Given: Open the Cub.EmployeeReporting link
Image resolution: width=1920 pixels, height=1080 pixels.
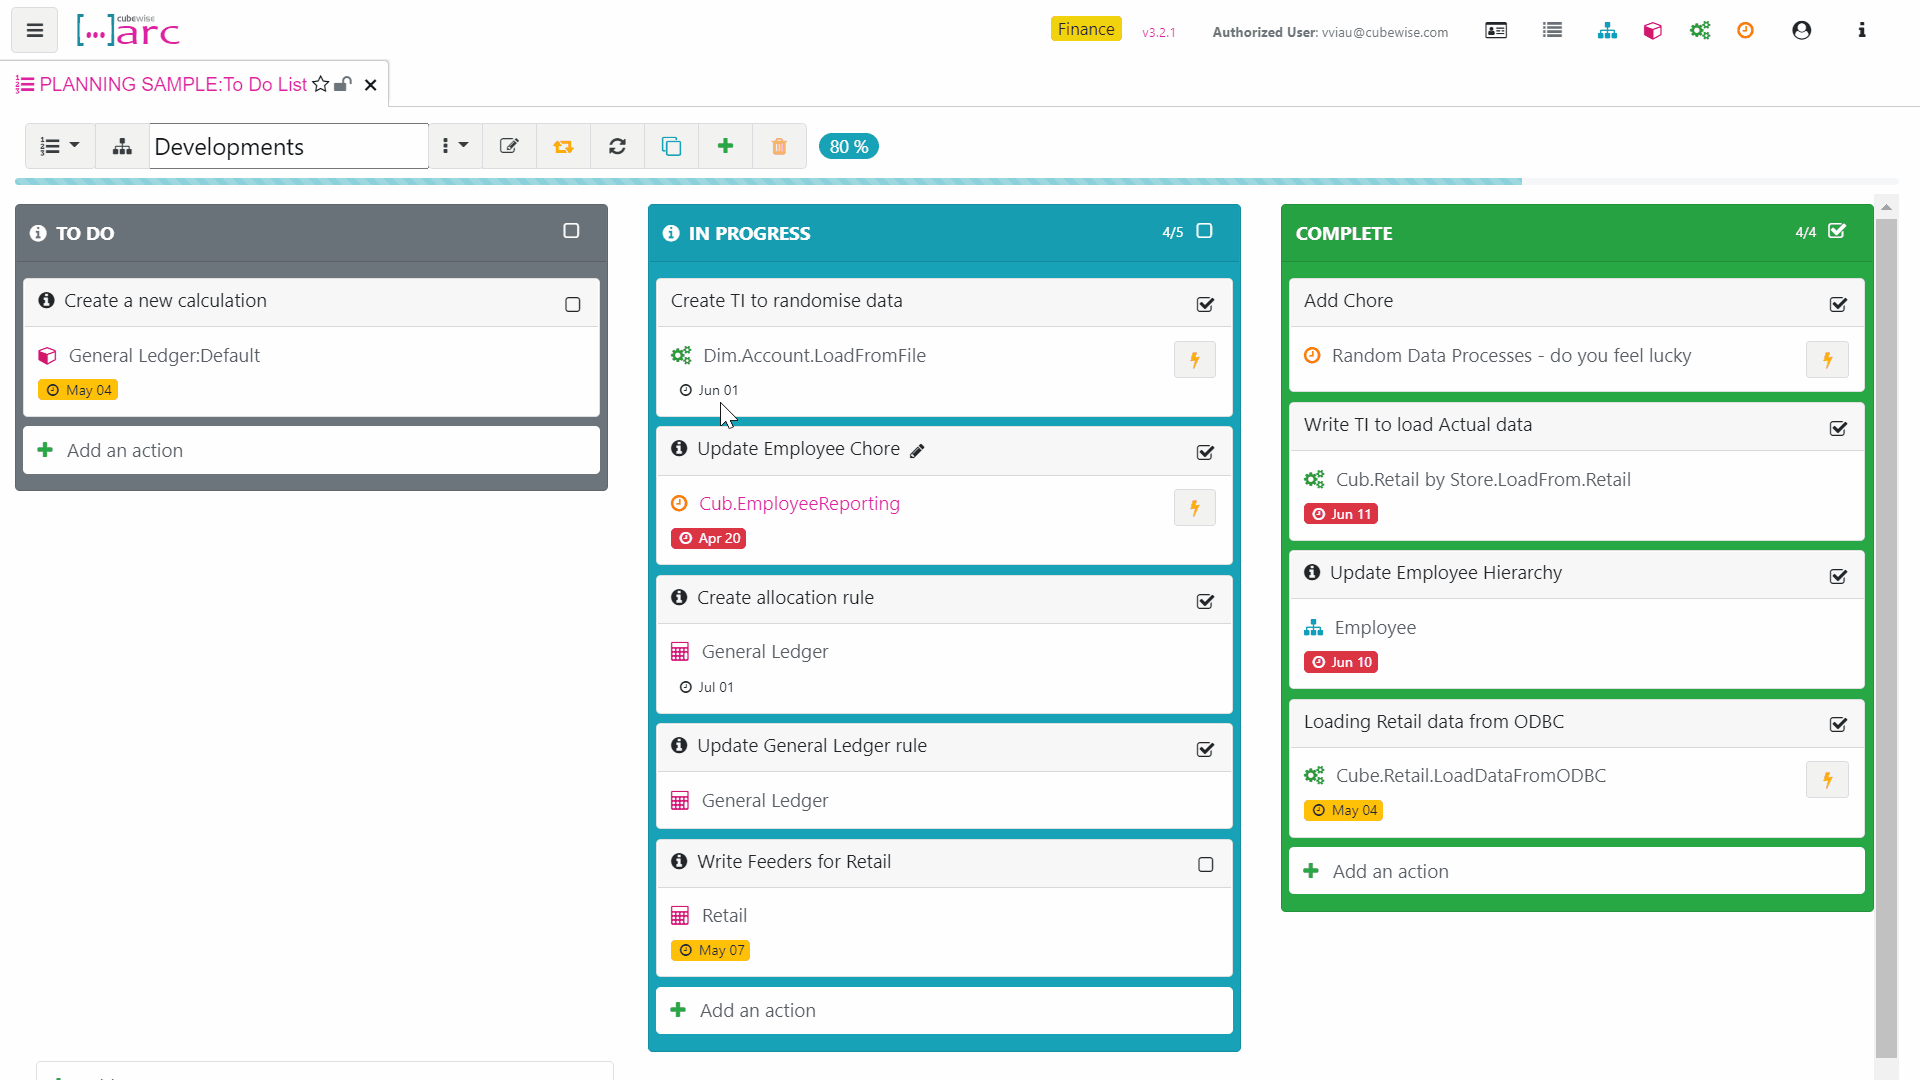Looking at the screenshot, I should [x=799, y=503].
